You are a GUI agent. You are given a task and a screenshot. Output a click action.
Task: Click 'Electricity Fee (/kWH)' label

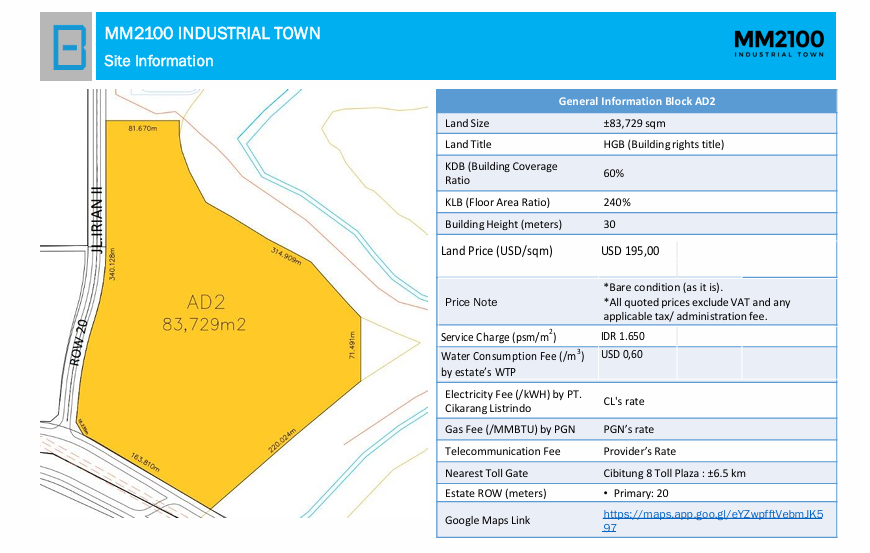pyautogui.click(x=513, y=401)
